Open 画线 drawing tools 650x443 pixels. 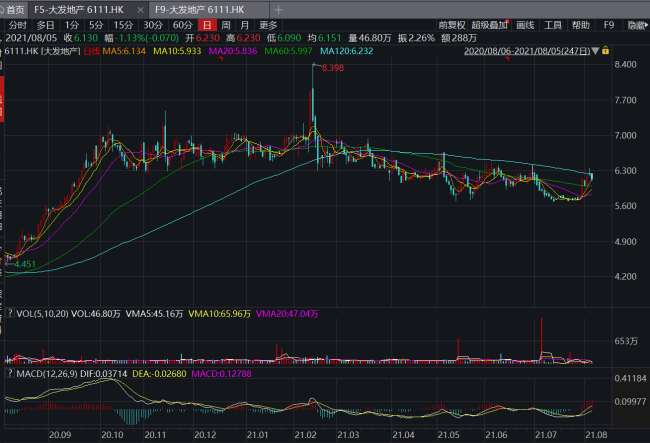[x=525, y=25]
